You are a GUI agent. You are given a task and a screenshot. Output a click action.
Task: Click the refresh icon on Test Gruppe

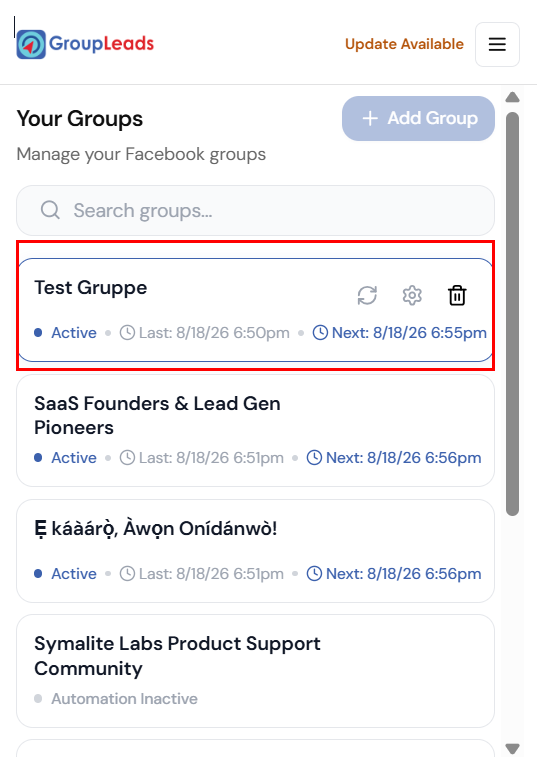point(367,295)
